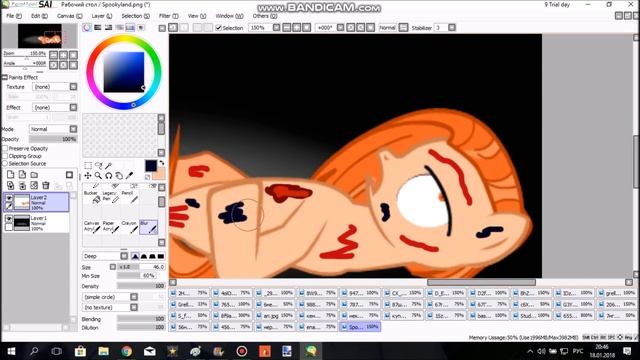Select the rectangular selection tool
Screen dimensions: 640x360
pyautogui.click(x=88, y=165)
